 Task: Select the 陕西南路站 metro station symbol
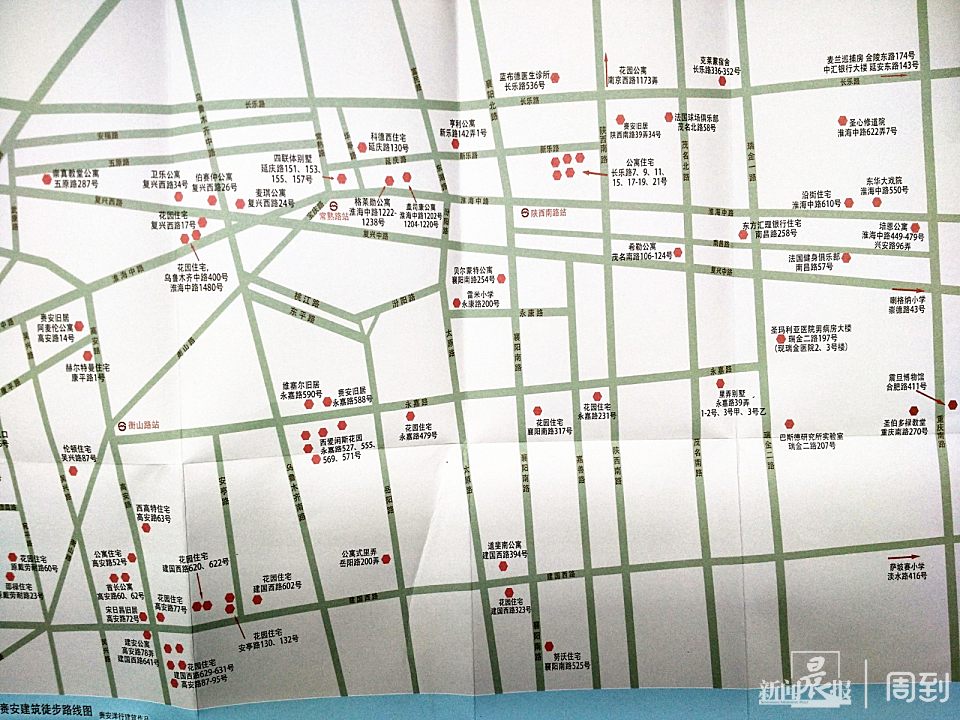click(523, 212)
